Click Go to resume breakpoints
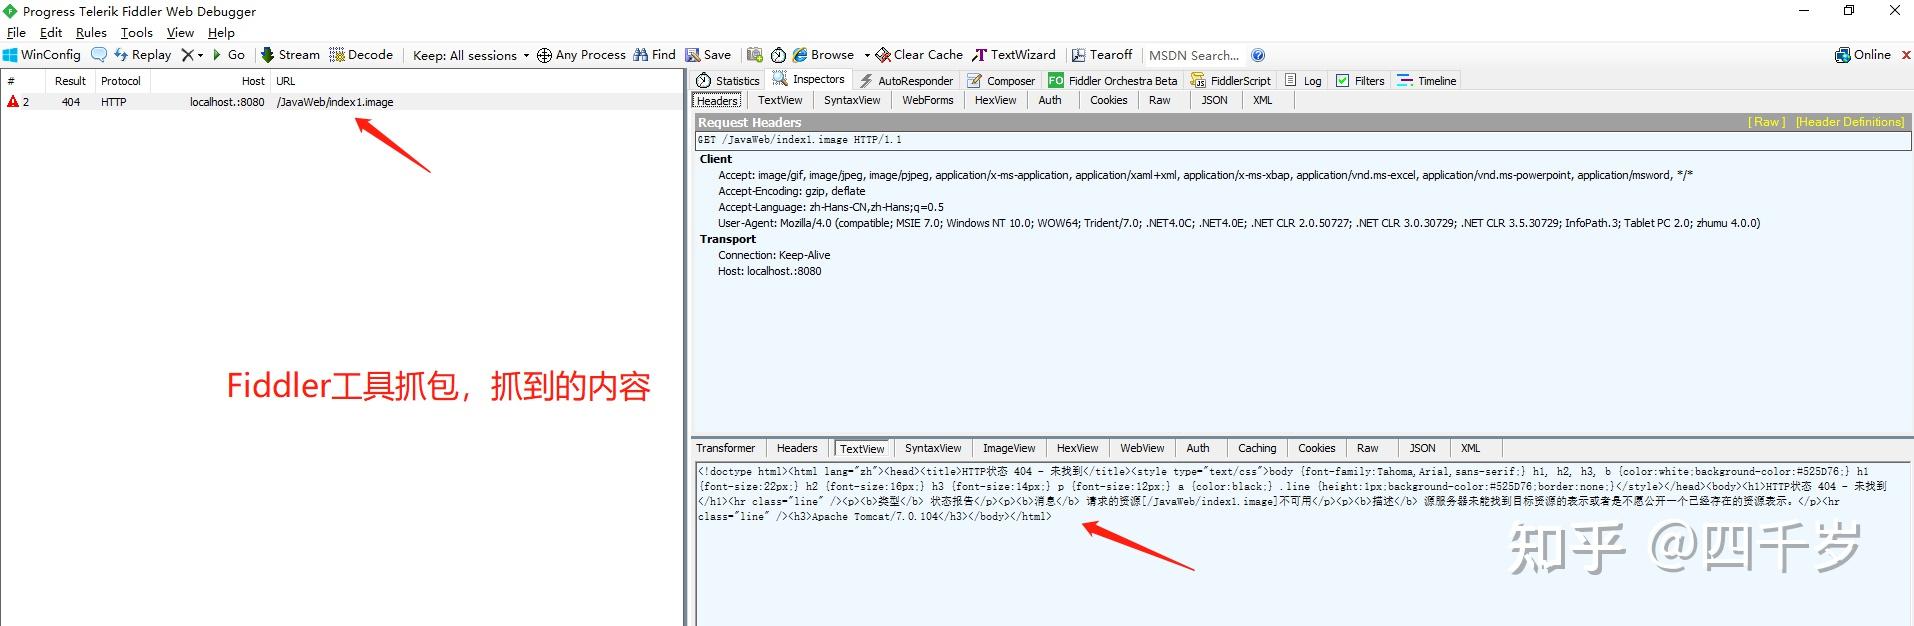Screen dimensions: 1914x626 click(x=228, y=55)
